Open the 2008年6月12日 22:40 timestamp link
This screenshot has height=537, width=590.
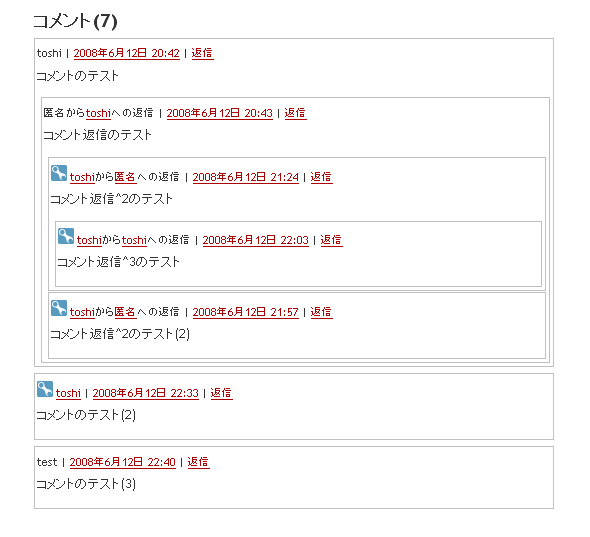click(x=122, y=462)
